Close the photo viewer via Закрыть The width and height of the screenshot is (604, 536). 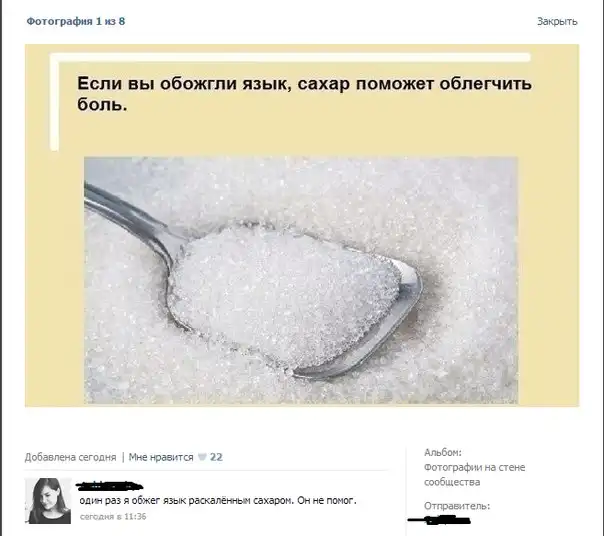coord(557,21)
